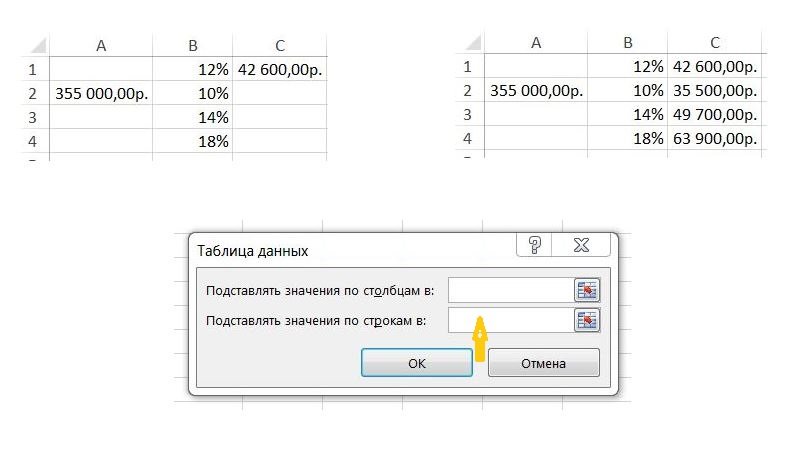Click the select-all corner of the right-hand table
The width and height of the screenshot is (802, 451).
pos(469,42)
